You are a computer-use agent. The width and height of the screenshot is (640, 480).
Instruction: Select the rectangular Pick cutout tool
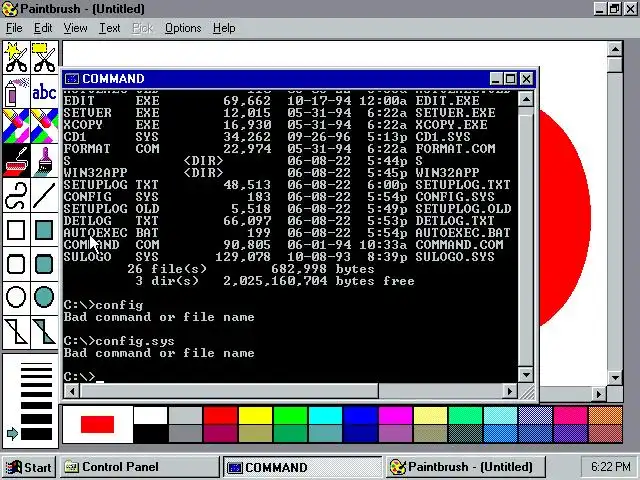(x=44, y=57)
